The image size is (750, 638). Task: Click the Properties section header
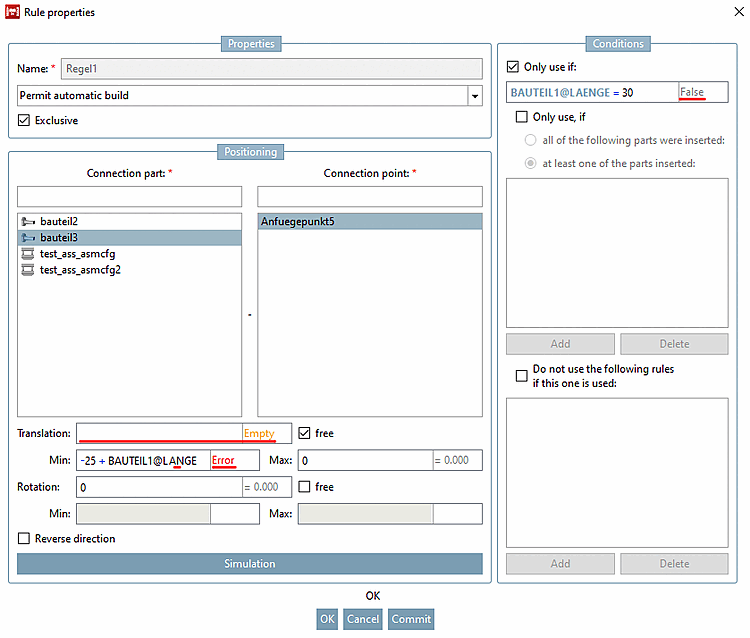251,44
